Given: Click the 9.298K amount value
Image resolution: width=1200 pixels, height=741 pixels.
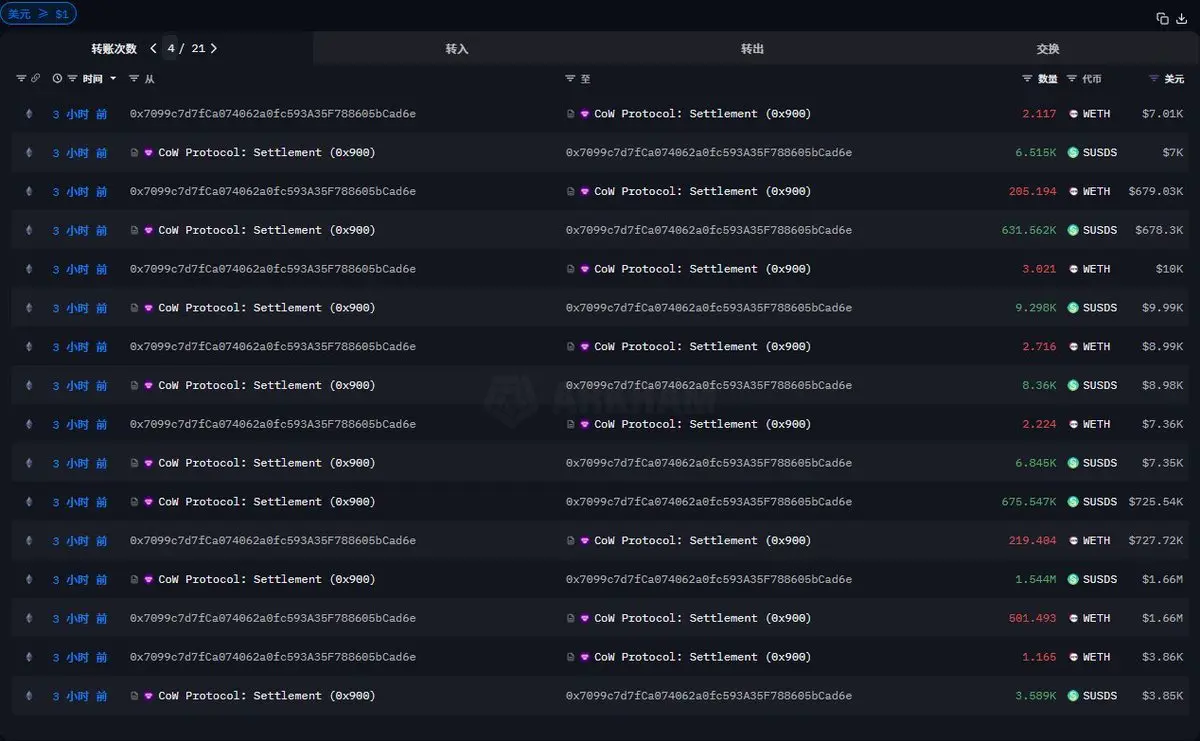Looking at the screenshot, I should (x=1036, y=308).
